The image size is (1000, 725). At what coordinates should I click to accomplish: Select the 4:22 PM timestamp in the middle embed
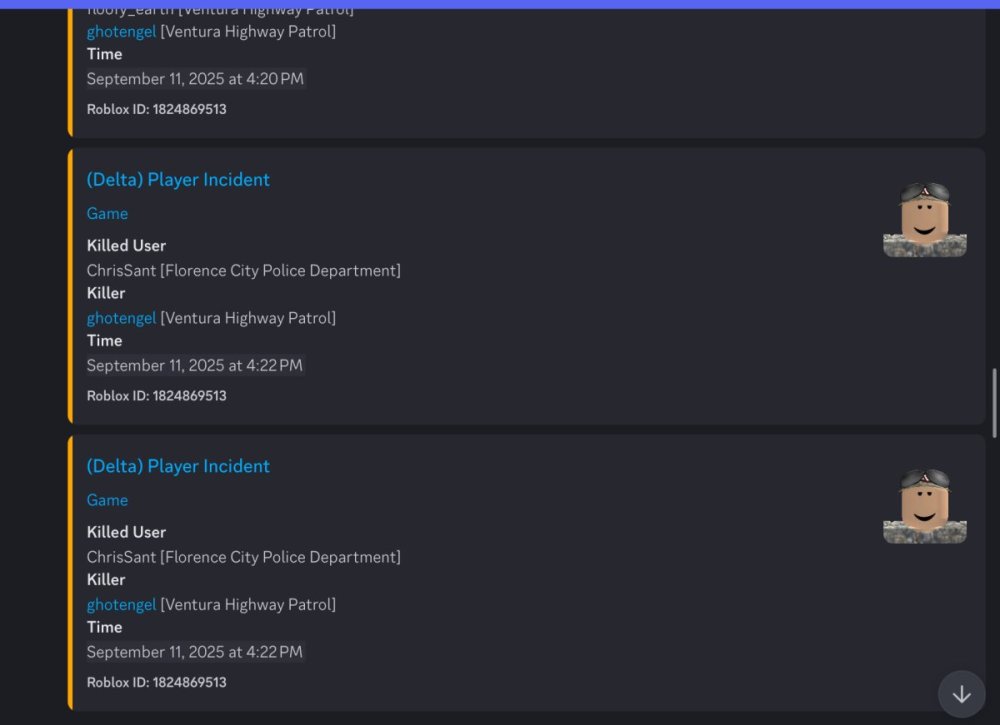(195, 365)
